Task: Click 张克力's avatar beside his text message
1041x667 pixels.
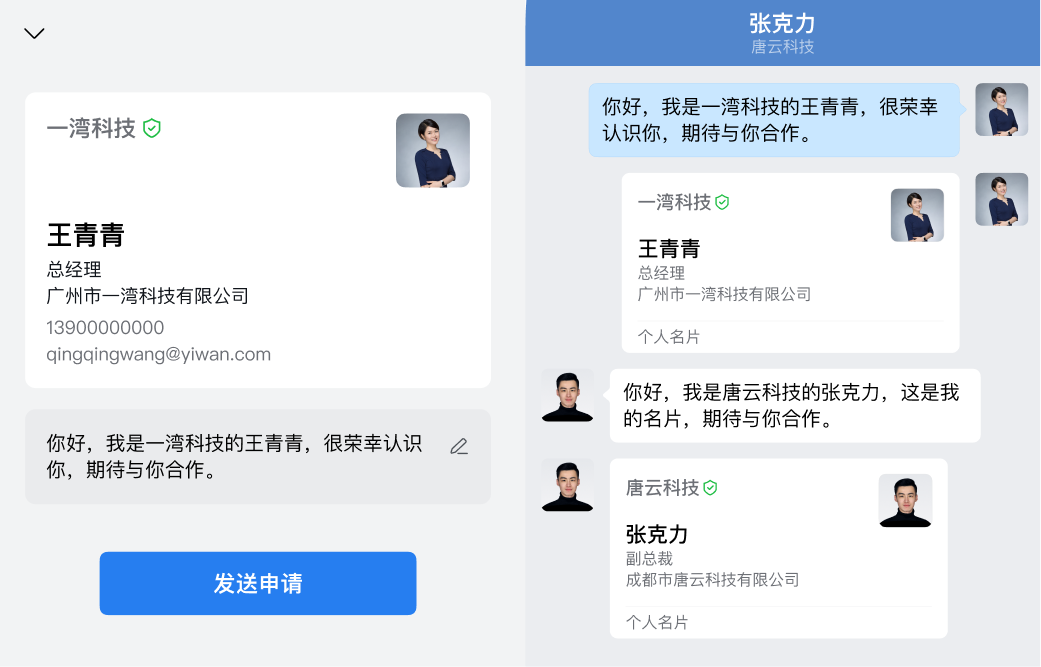Action: 568,396
